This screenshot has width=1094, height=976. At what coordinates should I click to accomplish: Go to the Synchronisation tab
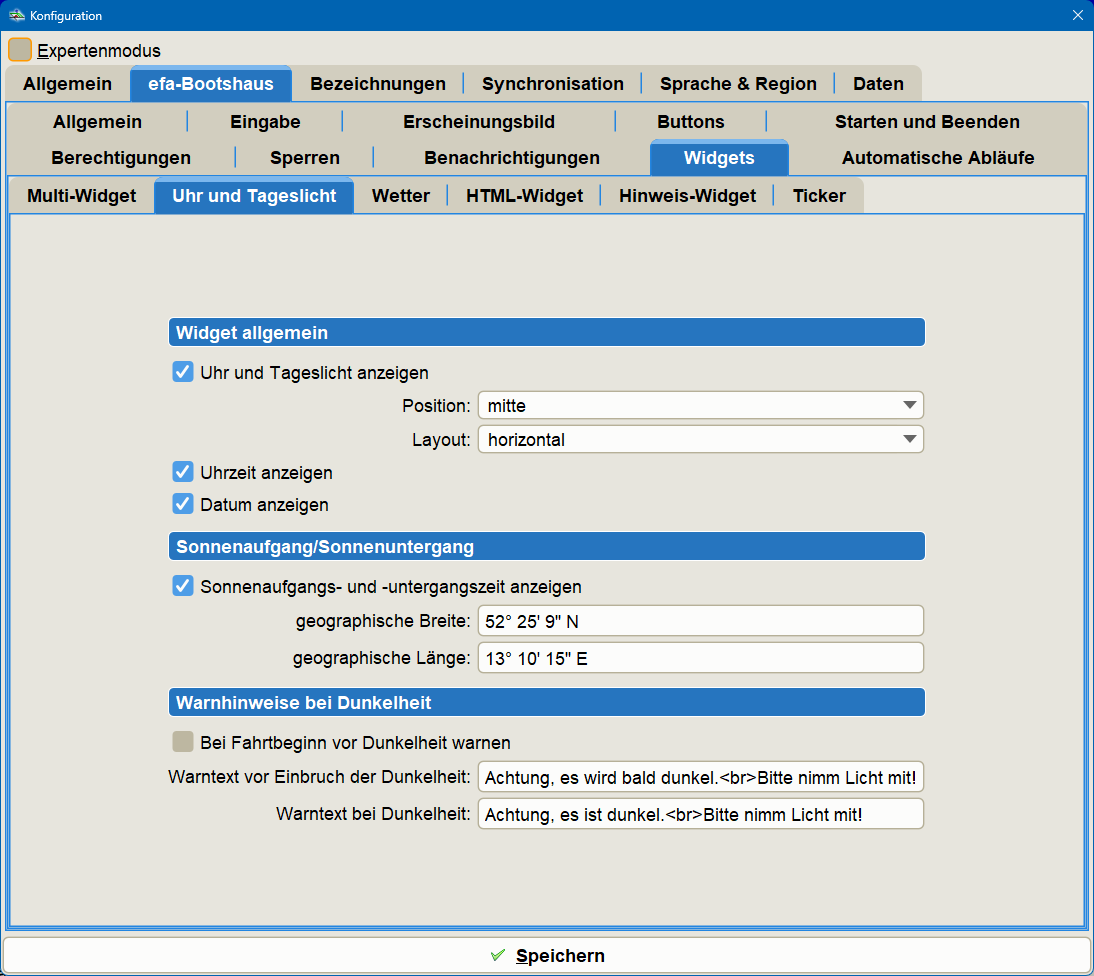tap(552, 84)
